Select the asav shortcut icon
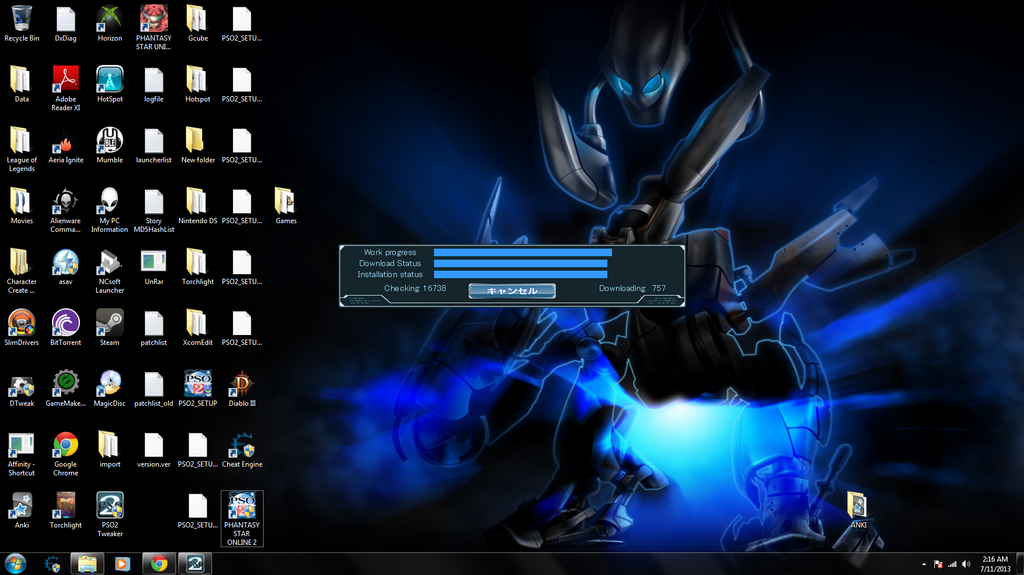1024x575 pixels. (x=65, y=267)
